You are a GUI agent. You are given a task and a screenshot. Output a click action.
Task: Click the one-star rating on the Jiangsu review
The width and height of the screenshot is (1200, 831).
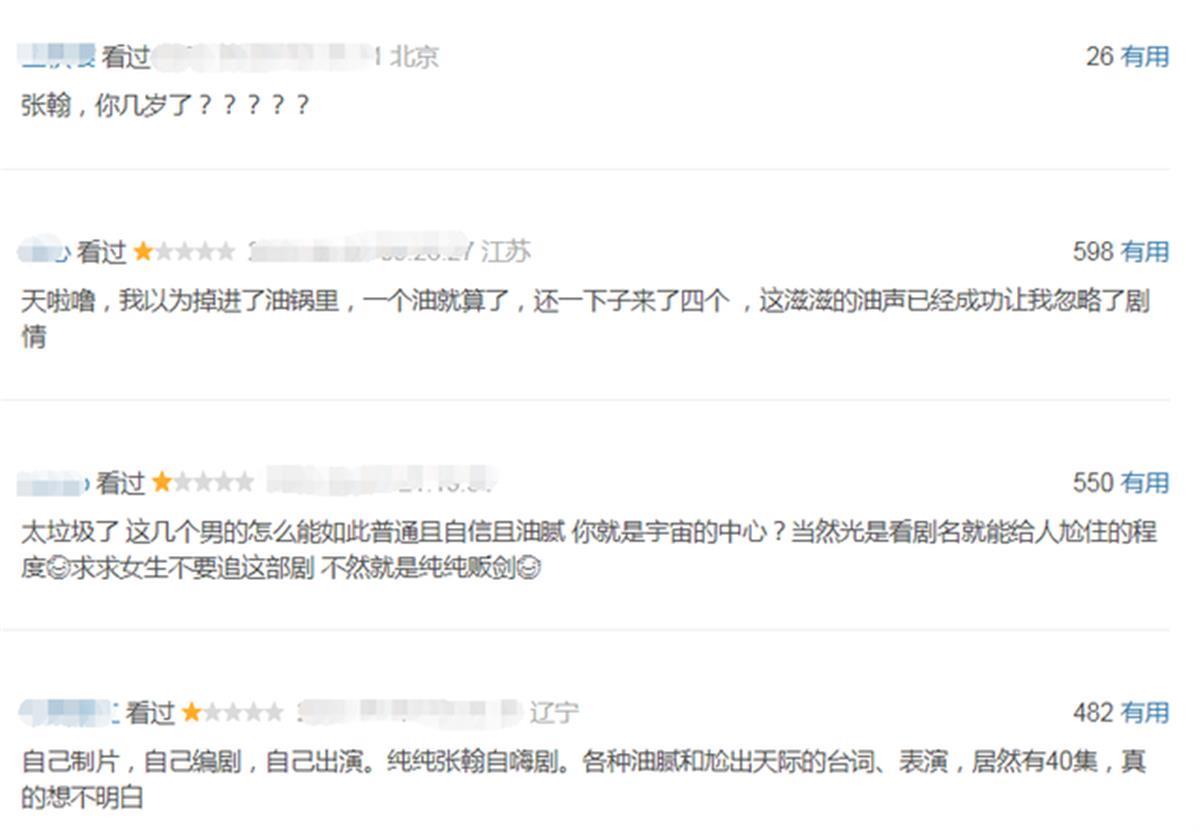[x=185, y=252]
